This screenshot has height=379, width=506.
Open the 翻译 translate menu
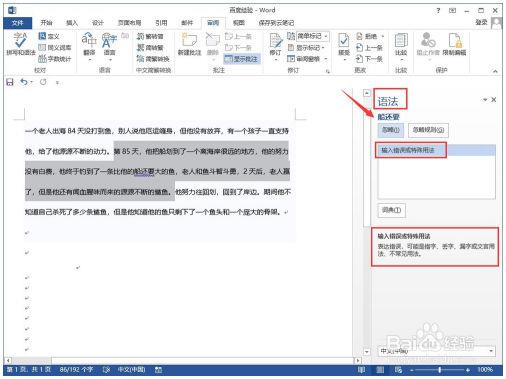tap(89, 47)
